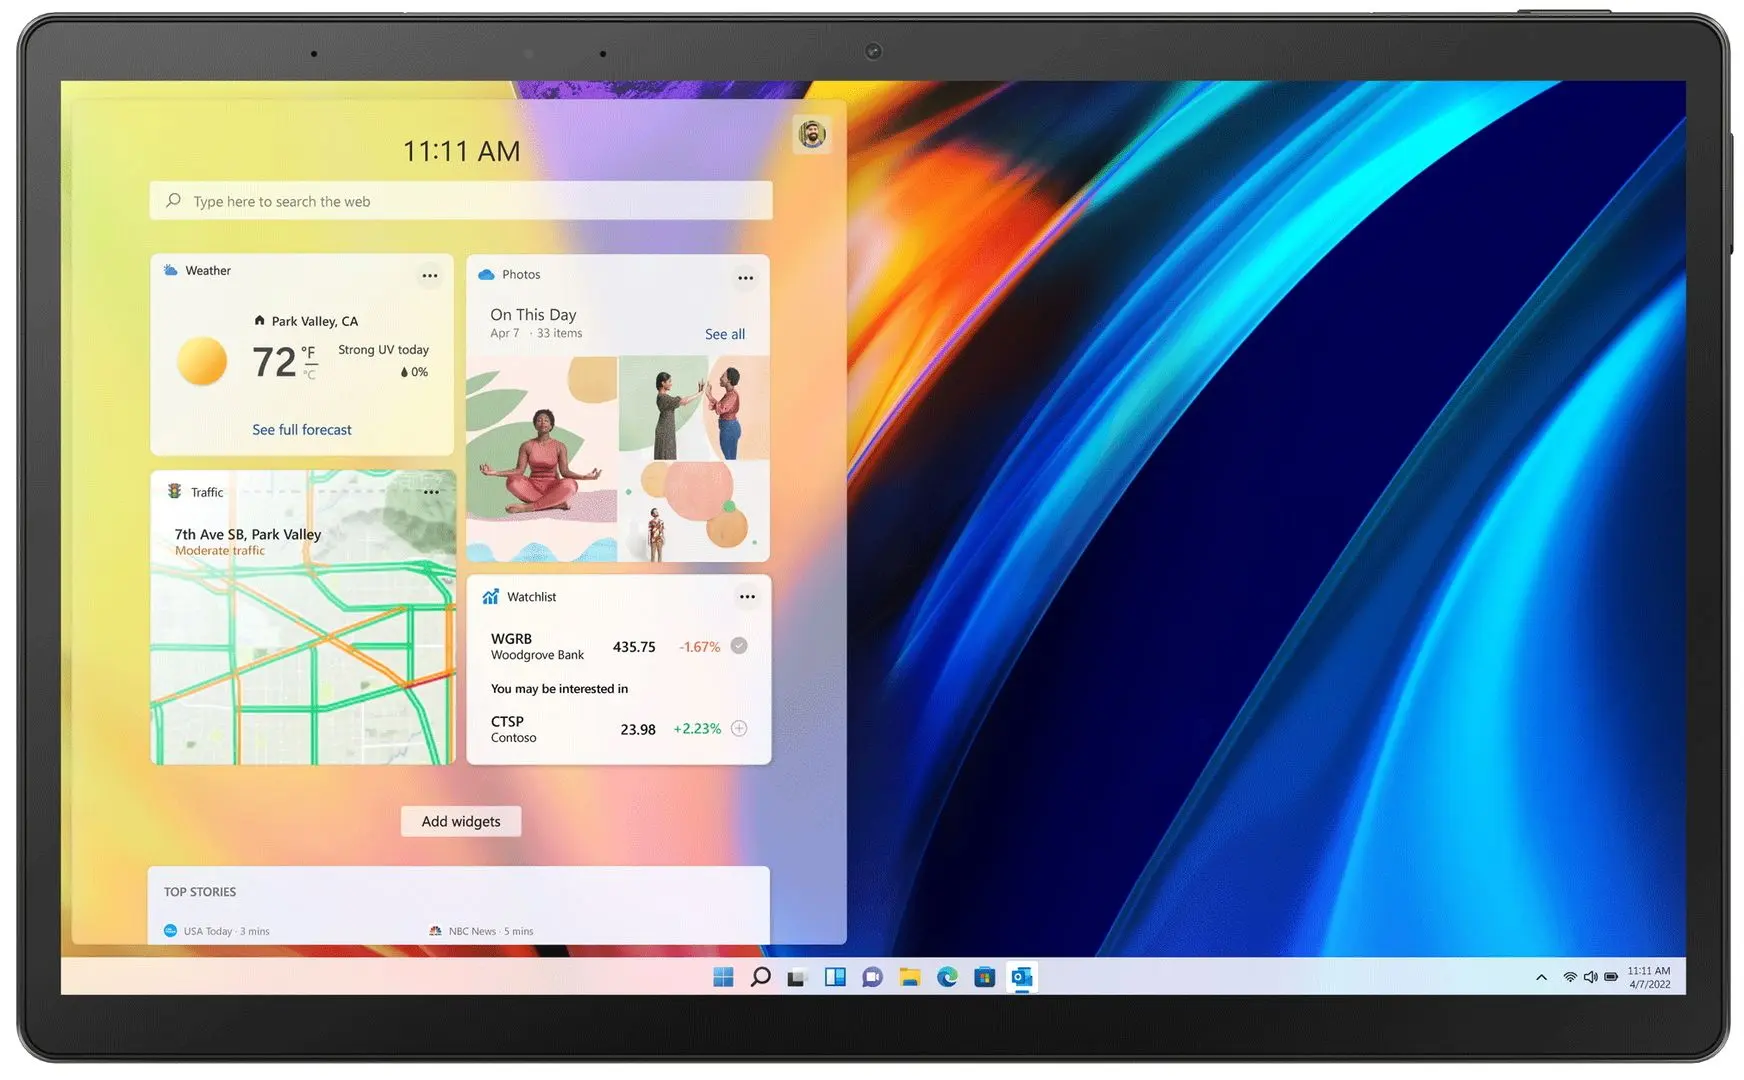Click the Widgets taskbar icon
The width and height of the screenshot is (1744, 1080).
click(x=835, y=977)
